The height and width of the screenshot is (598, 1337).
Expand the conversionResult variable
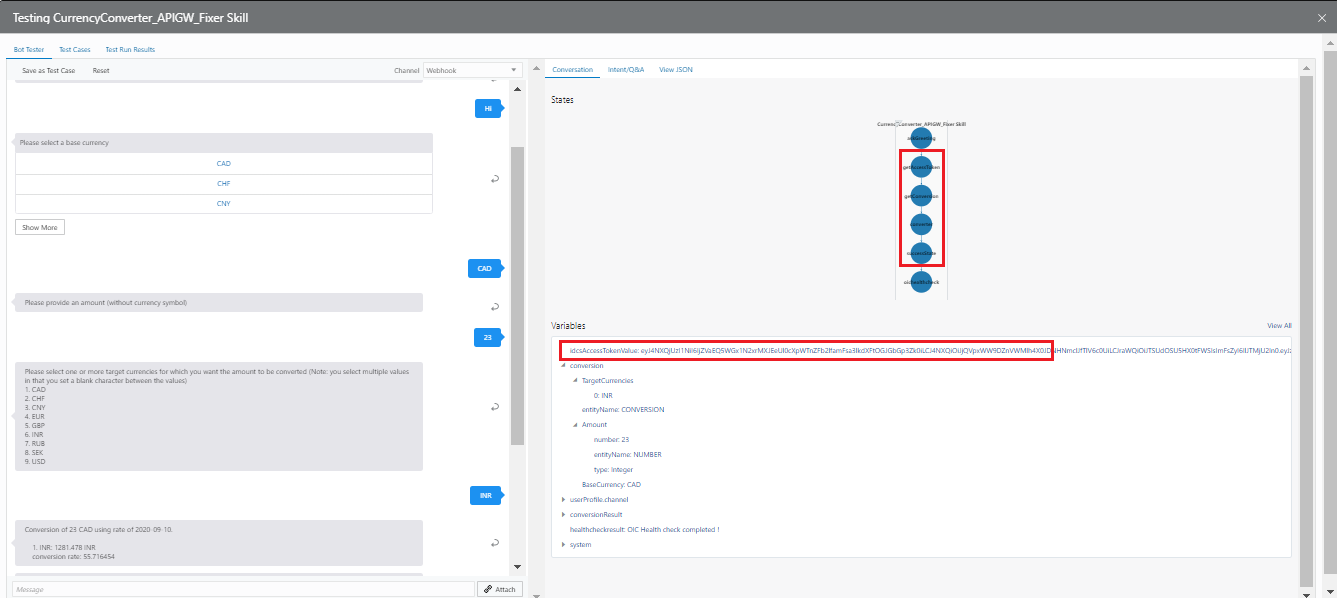click(x=564, y=514)
